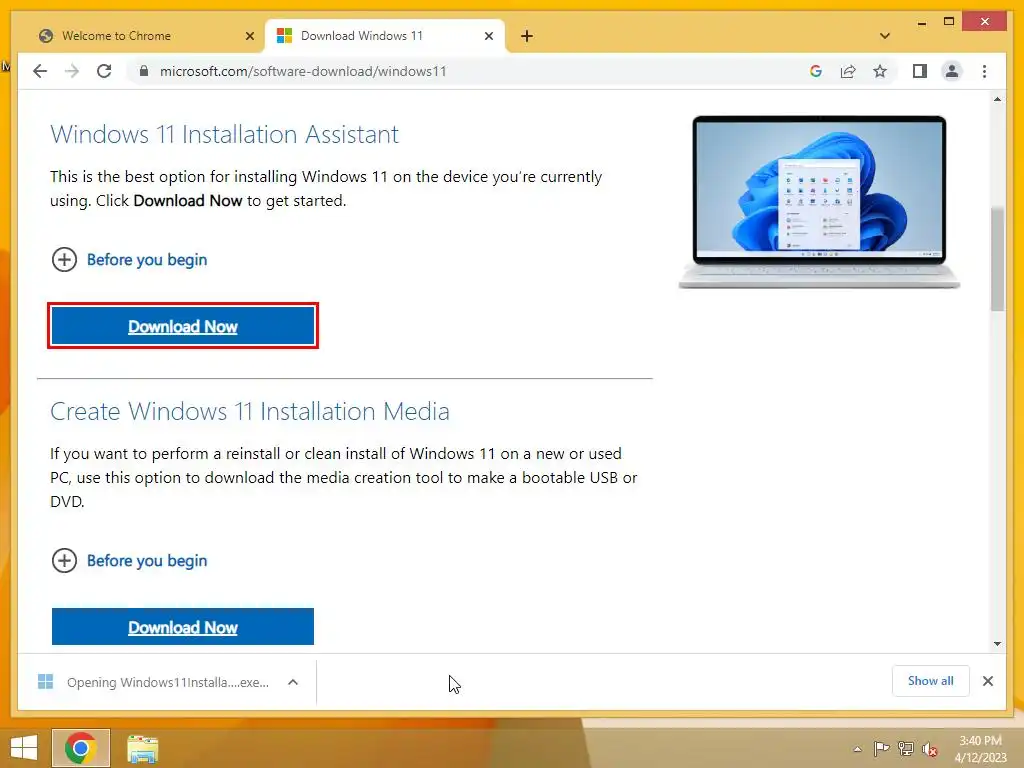The image size is (1024, 768).
Task: Click the muted volume tray icon
Action: tap(930, 750)
